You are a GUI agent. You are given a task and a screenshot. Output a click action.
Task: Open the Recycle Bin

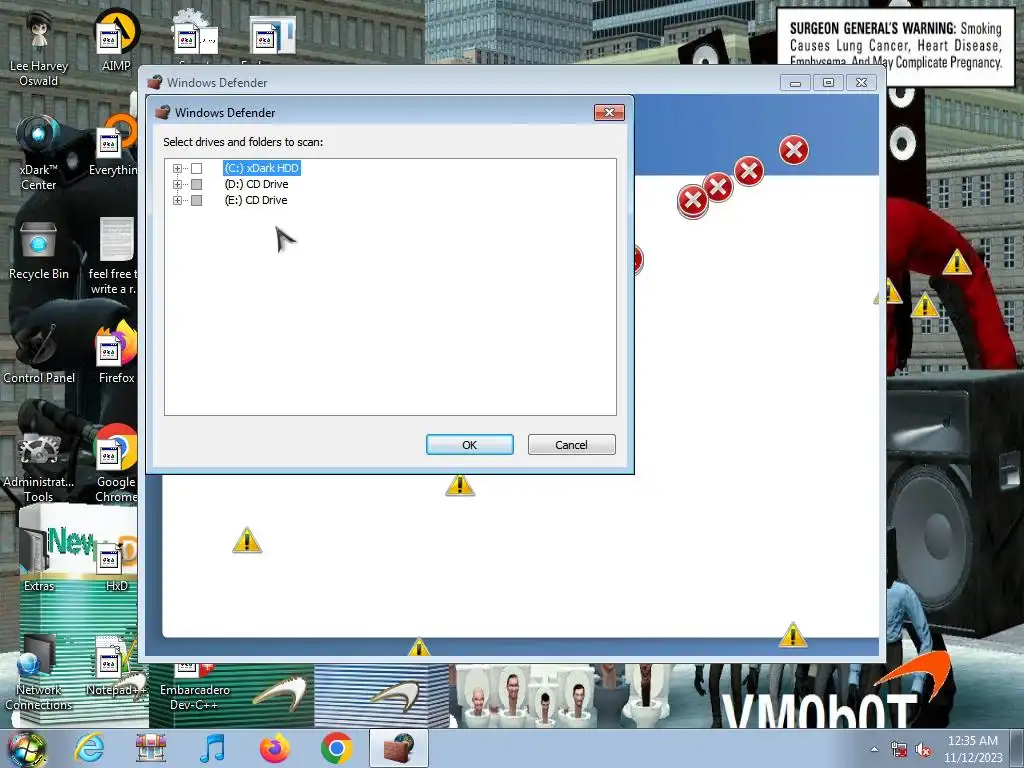click(39, 251)
